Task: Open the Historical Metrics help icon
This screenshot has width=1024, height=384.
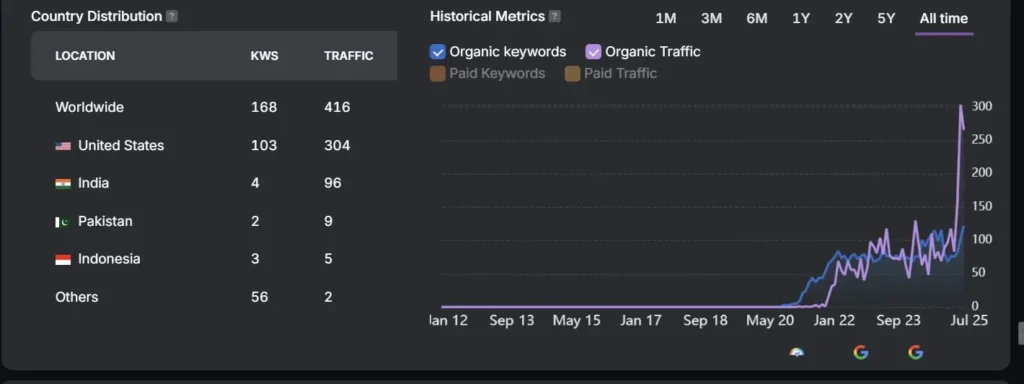Action: [x=554, y=17]
